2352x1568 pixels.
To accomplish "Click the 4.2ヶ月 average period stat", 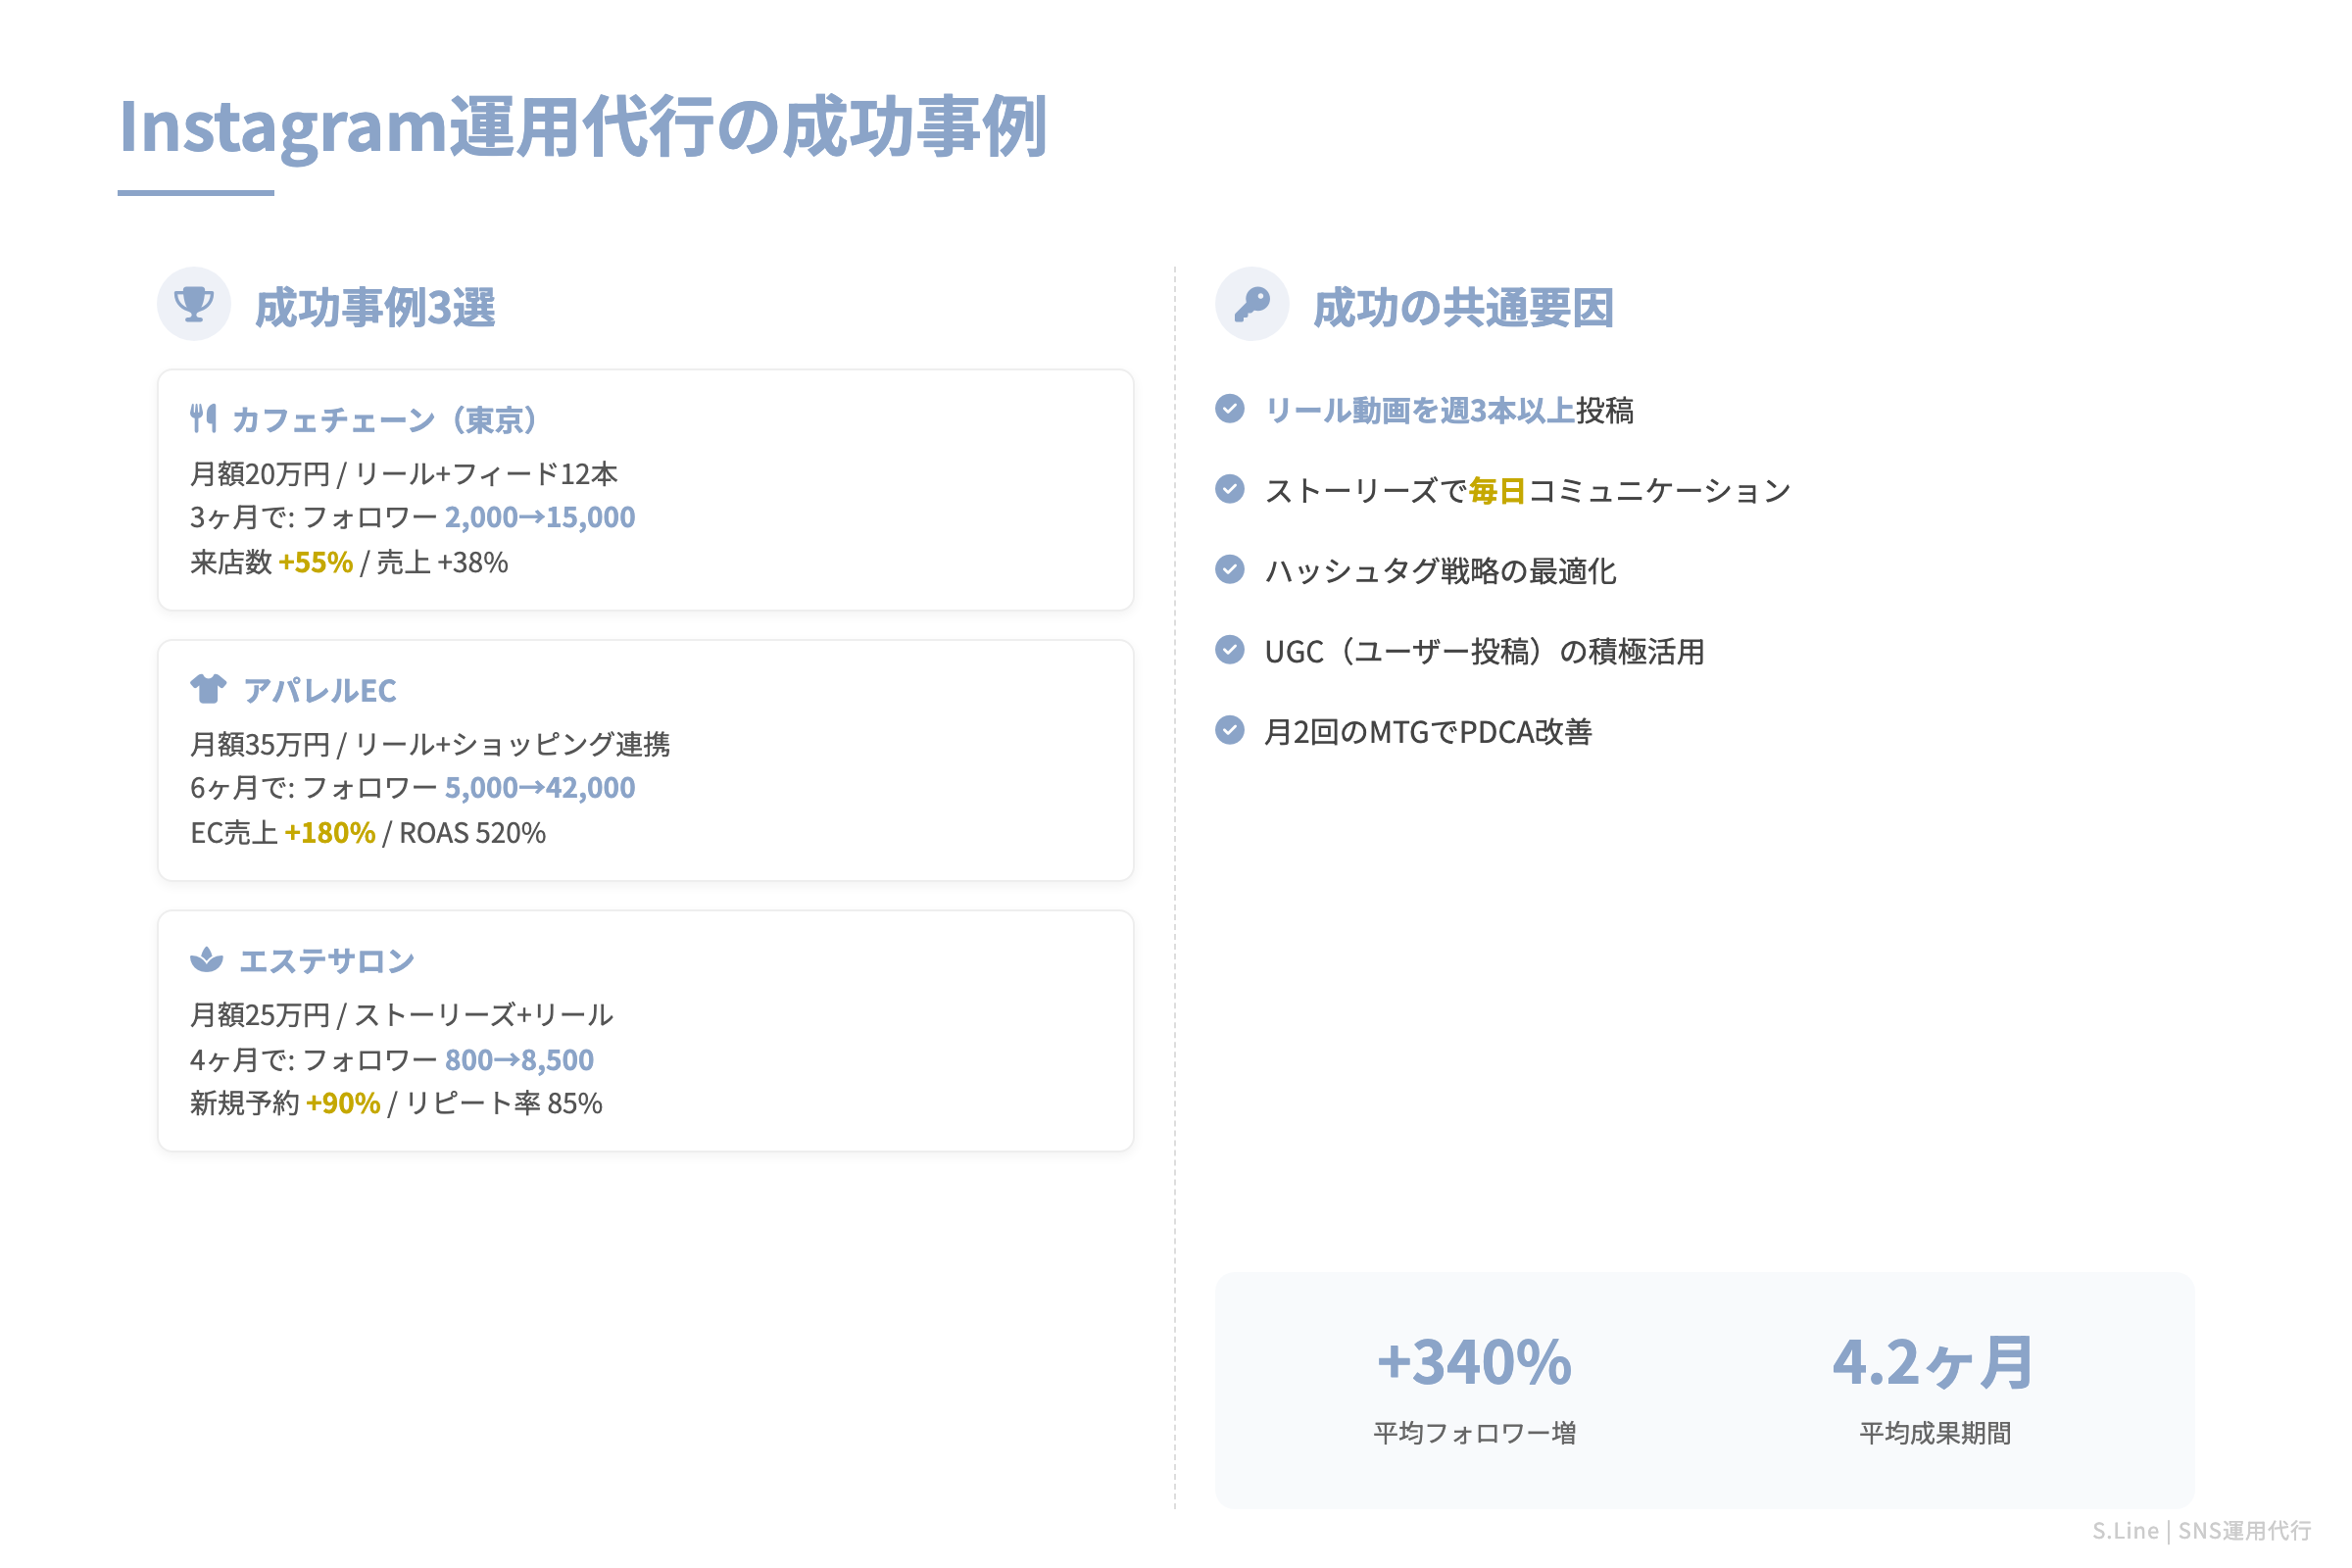I will point(1932,1360).
